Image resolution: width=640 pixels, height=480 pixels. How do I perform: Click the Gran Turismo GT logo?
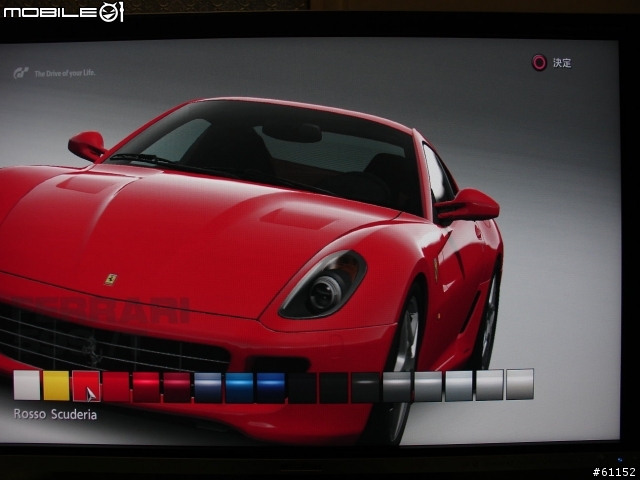pyautogui.click(x=21, y=73)
